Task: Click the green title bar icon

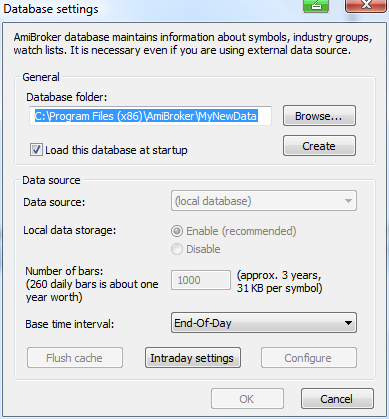Action: click(316, 5)
